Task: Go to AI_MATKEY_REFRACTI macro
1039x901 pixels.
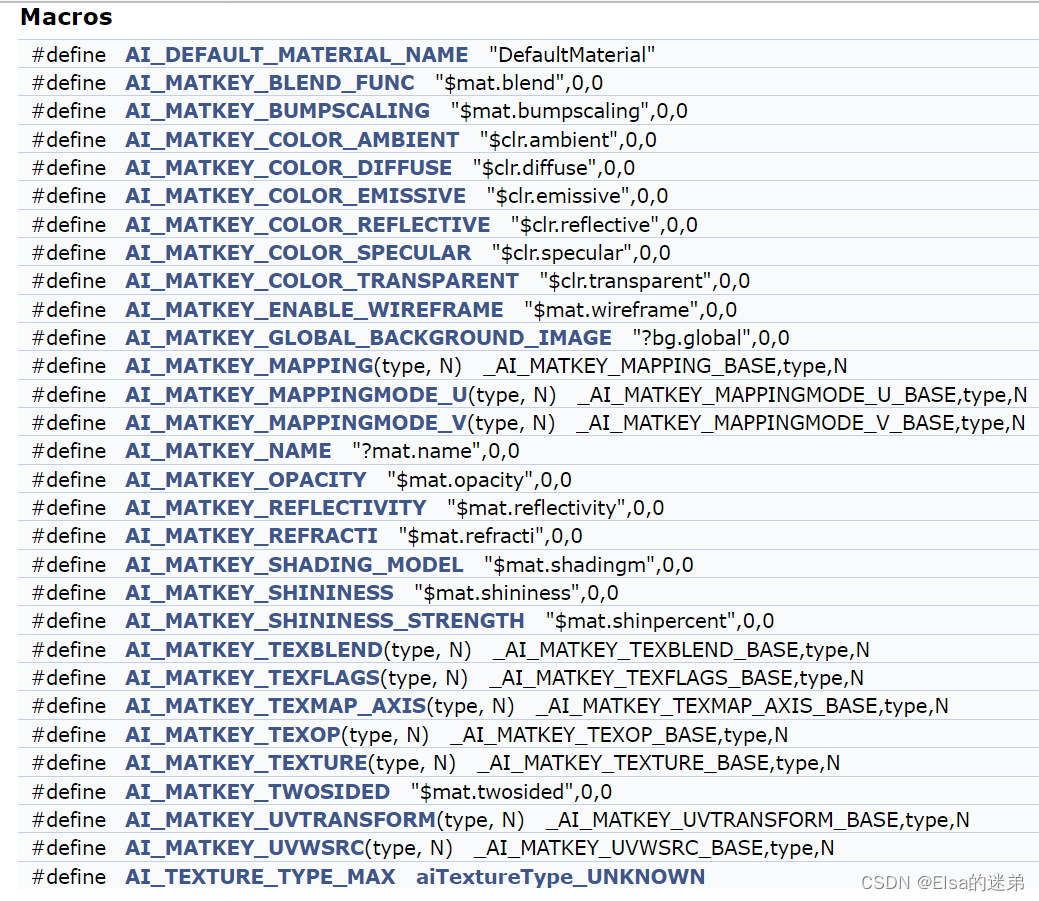Action: pos(251,536)
